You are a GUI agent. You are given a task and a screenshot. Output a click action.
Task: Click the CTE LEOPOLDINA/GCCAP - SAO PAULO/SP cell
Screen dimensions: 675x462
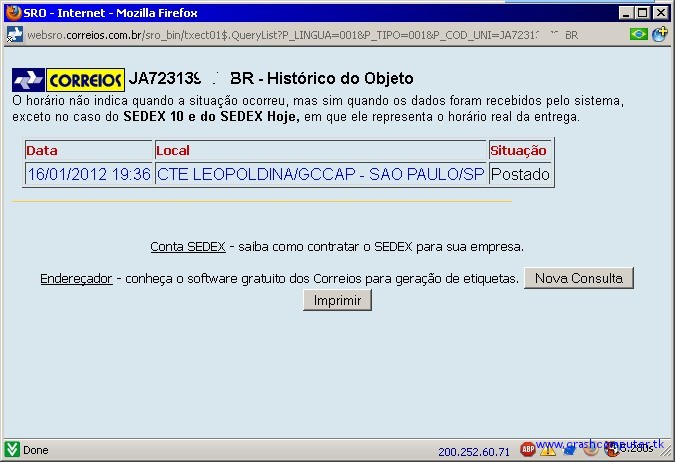pos(321,174)
